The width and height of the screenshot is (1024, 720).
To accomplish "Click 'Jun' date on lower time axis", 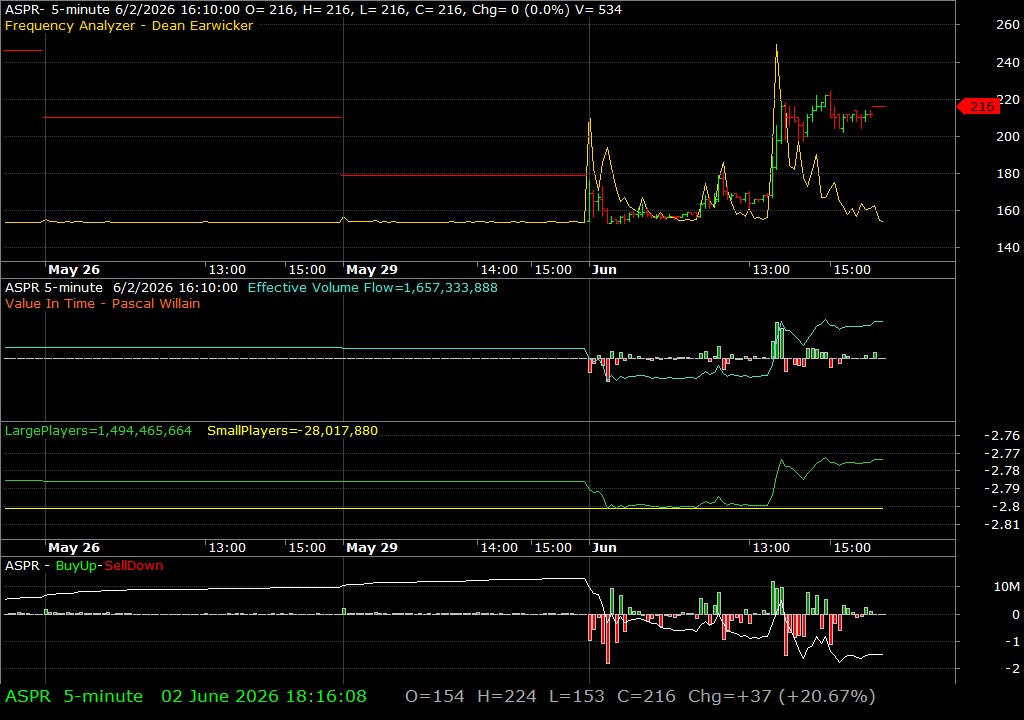I will click(604, 548).
